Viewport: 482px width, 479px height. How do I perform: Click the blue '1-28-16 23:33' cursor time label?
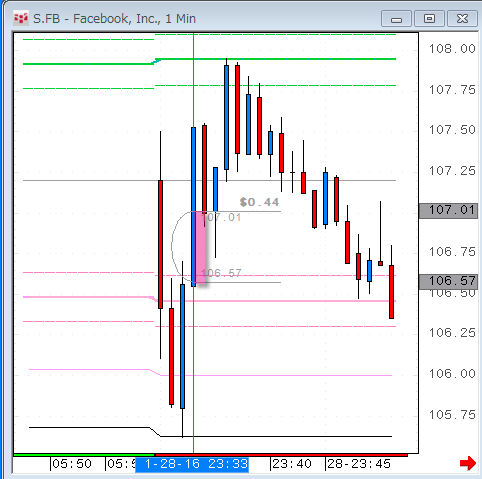(192, 464)
